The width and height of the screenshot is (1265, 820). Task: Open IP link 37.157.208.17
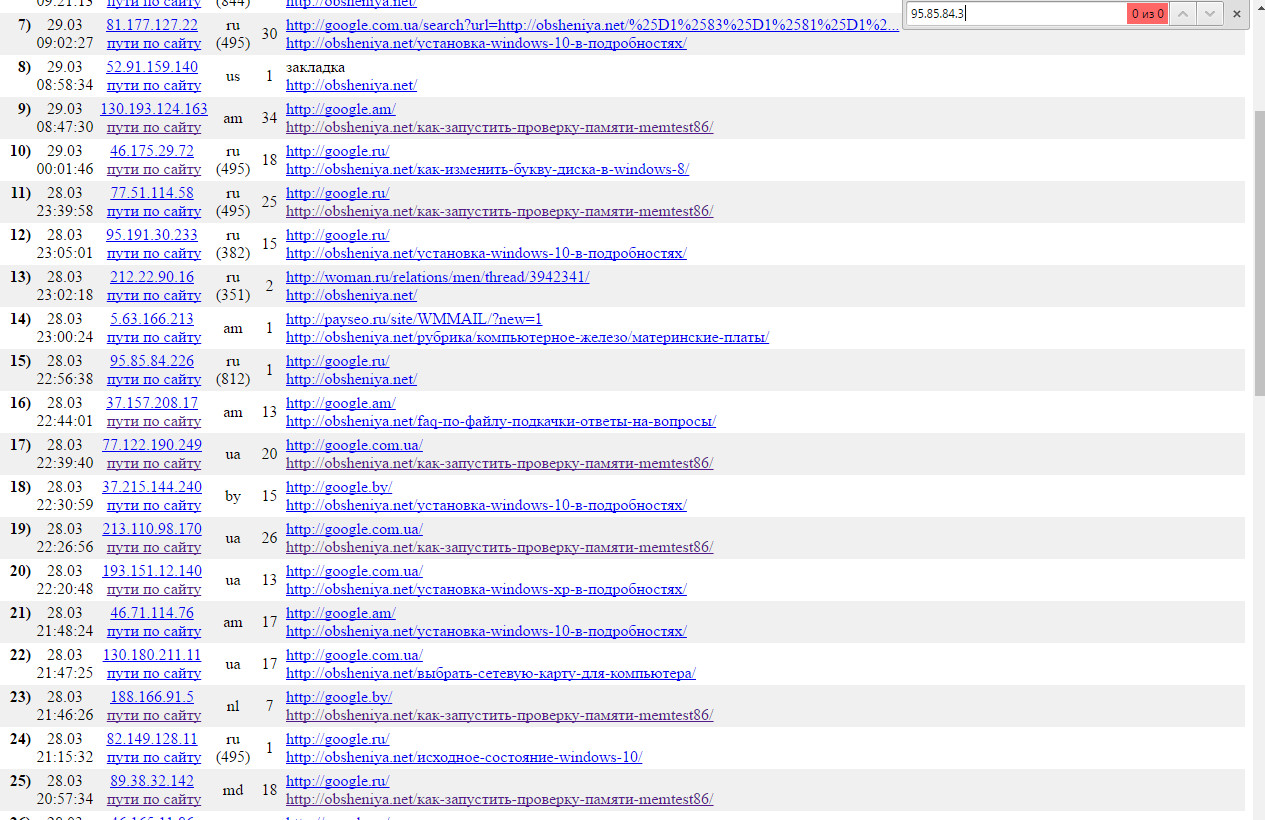(x=152, y=403)
